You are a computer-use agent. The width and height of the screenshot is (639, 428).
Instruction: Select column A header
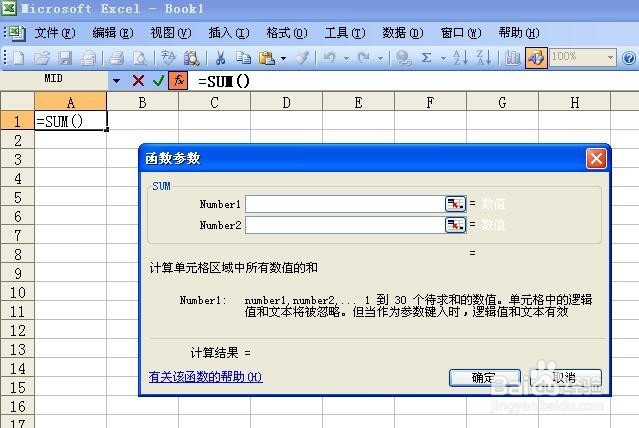(x=71, y=102)
